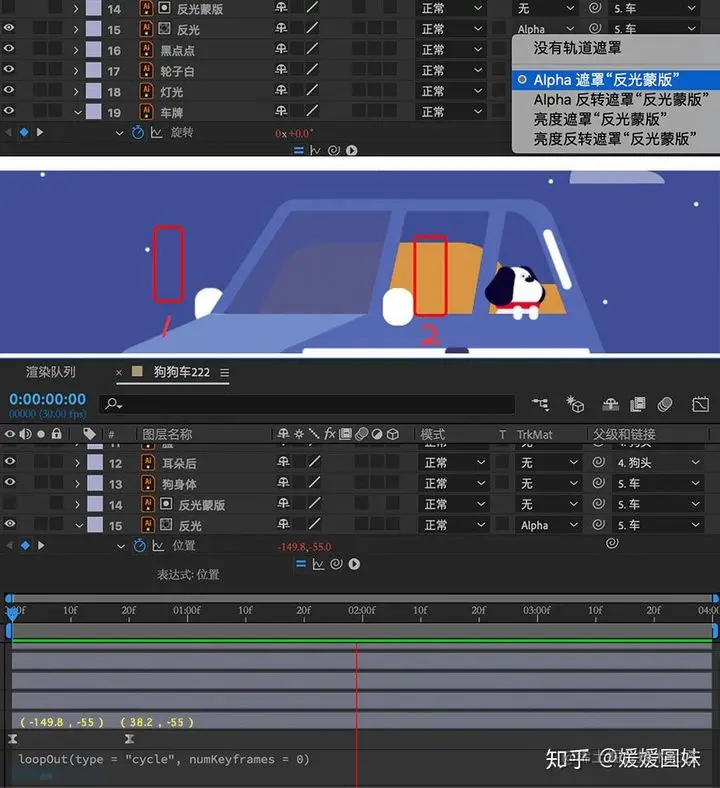Collapse the 位置 property group arrow
This screenshot has width=720, height=788.
[121, 546]
